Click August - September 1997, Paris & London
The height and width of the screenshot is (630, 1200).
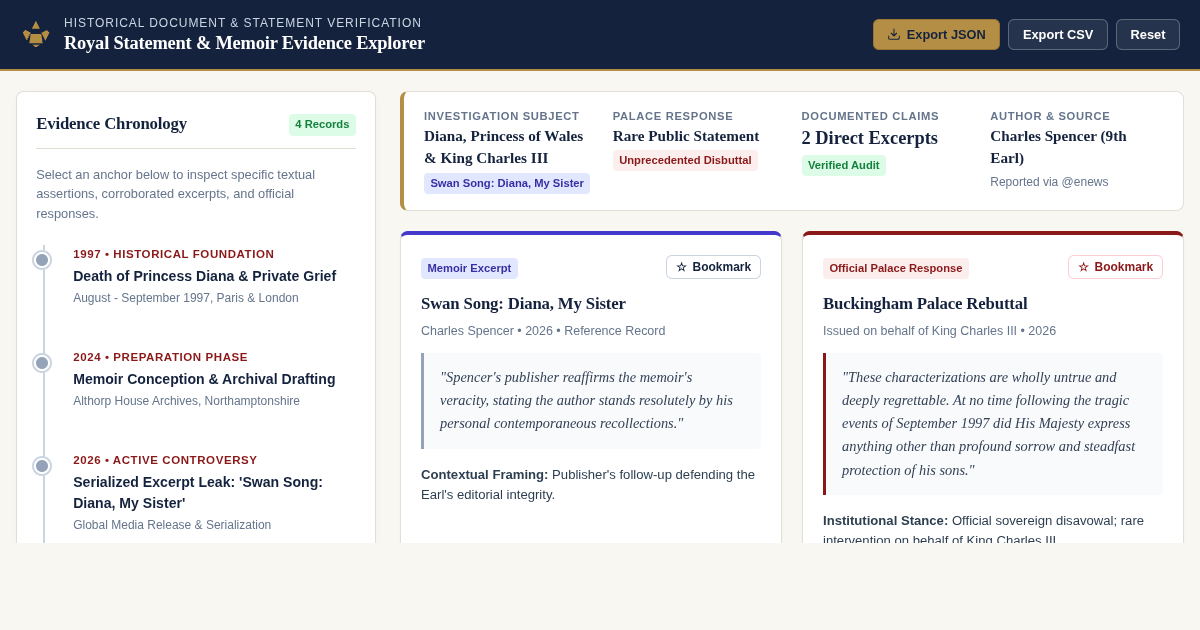[186, 298]
